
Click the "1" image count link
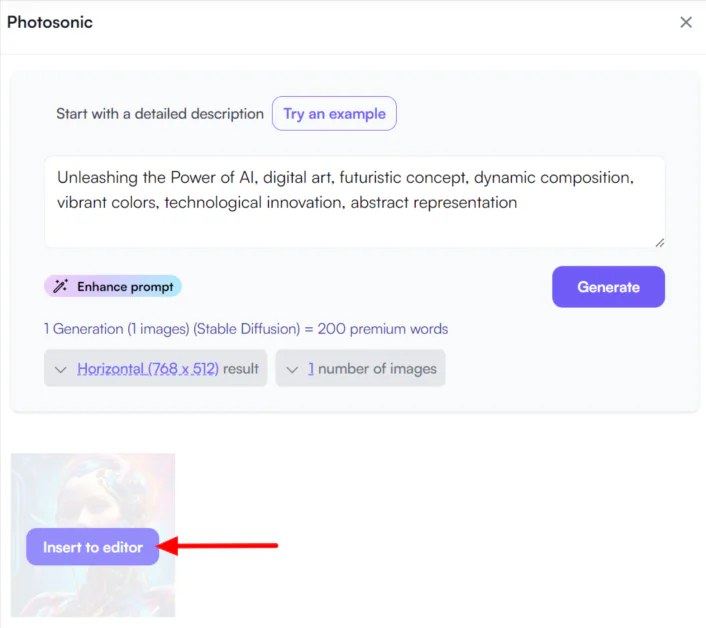click(x=311, y=369)
